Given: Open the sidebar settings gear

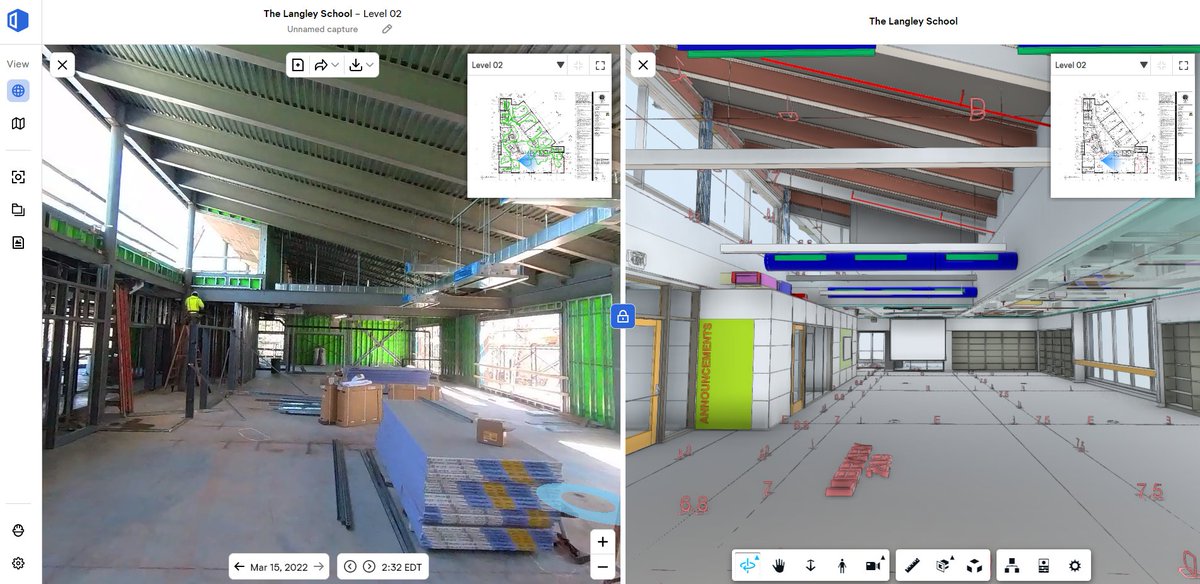Looking at the screenshot, I should [18, 563].
